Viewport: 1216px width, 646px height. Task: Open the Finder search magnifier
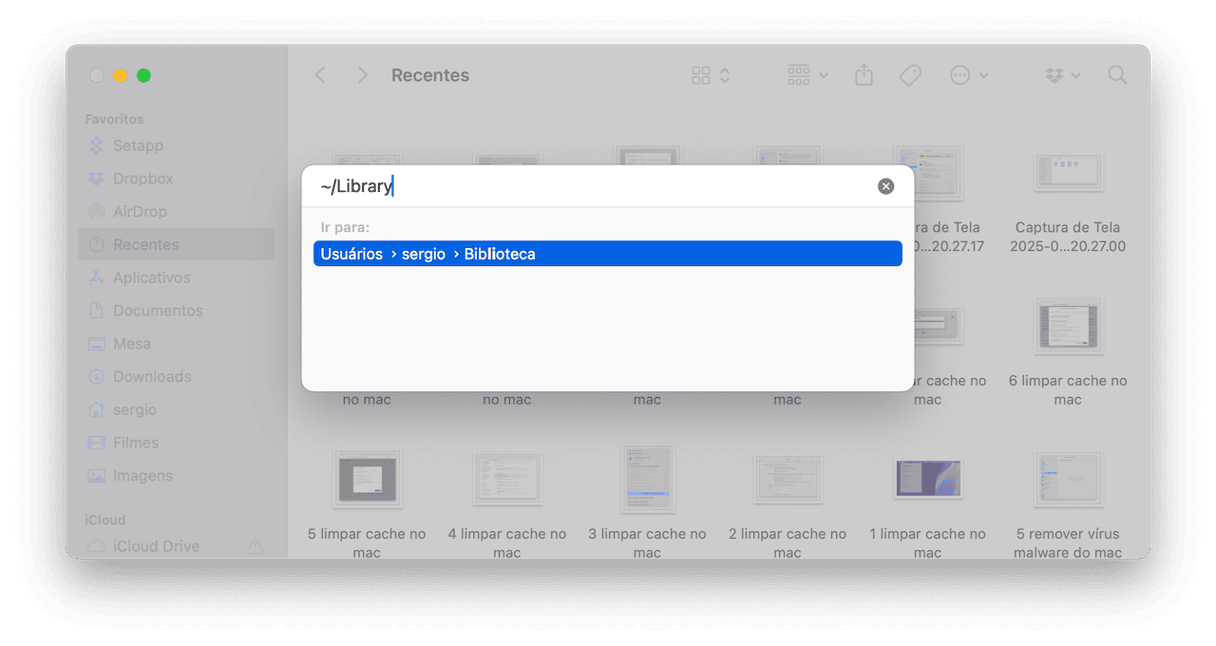[x=1117, y=75]
